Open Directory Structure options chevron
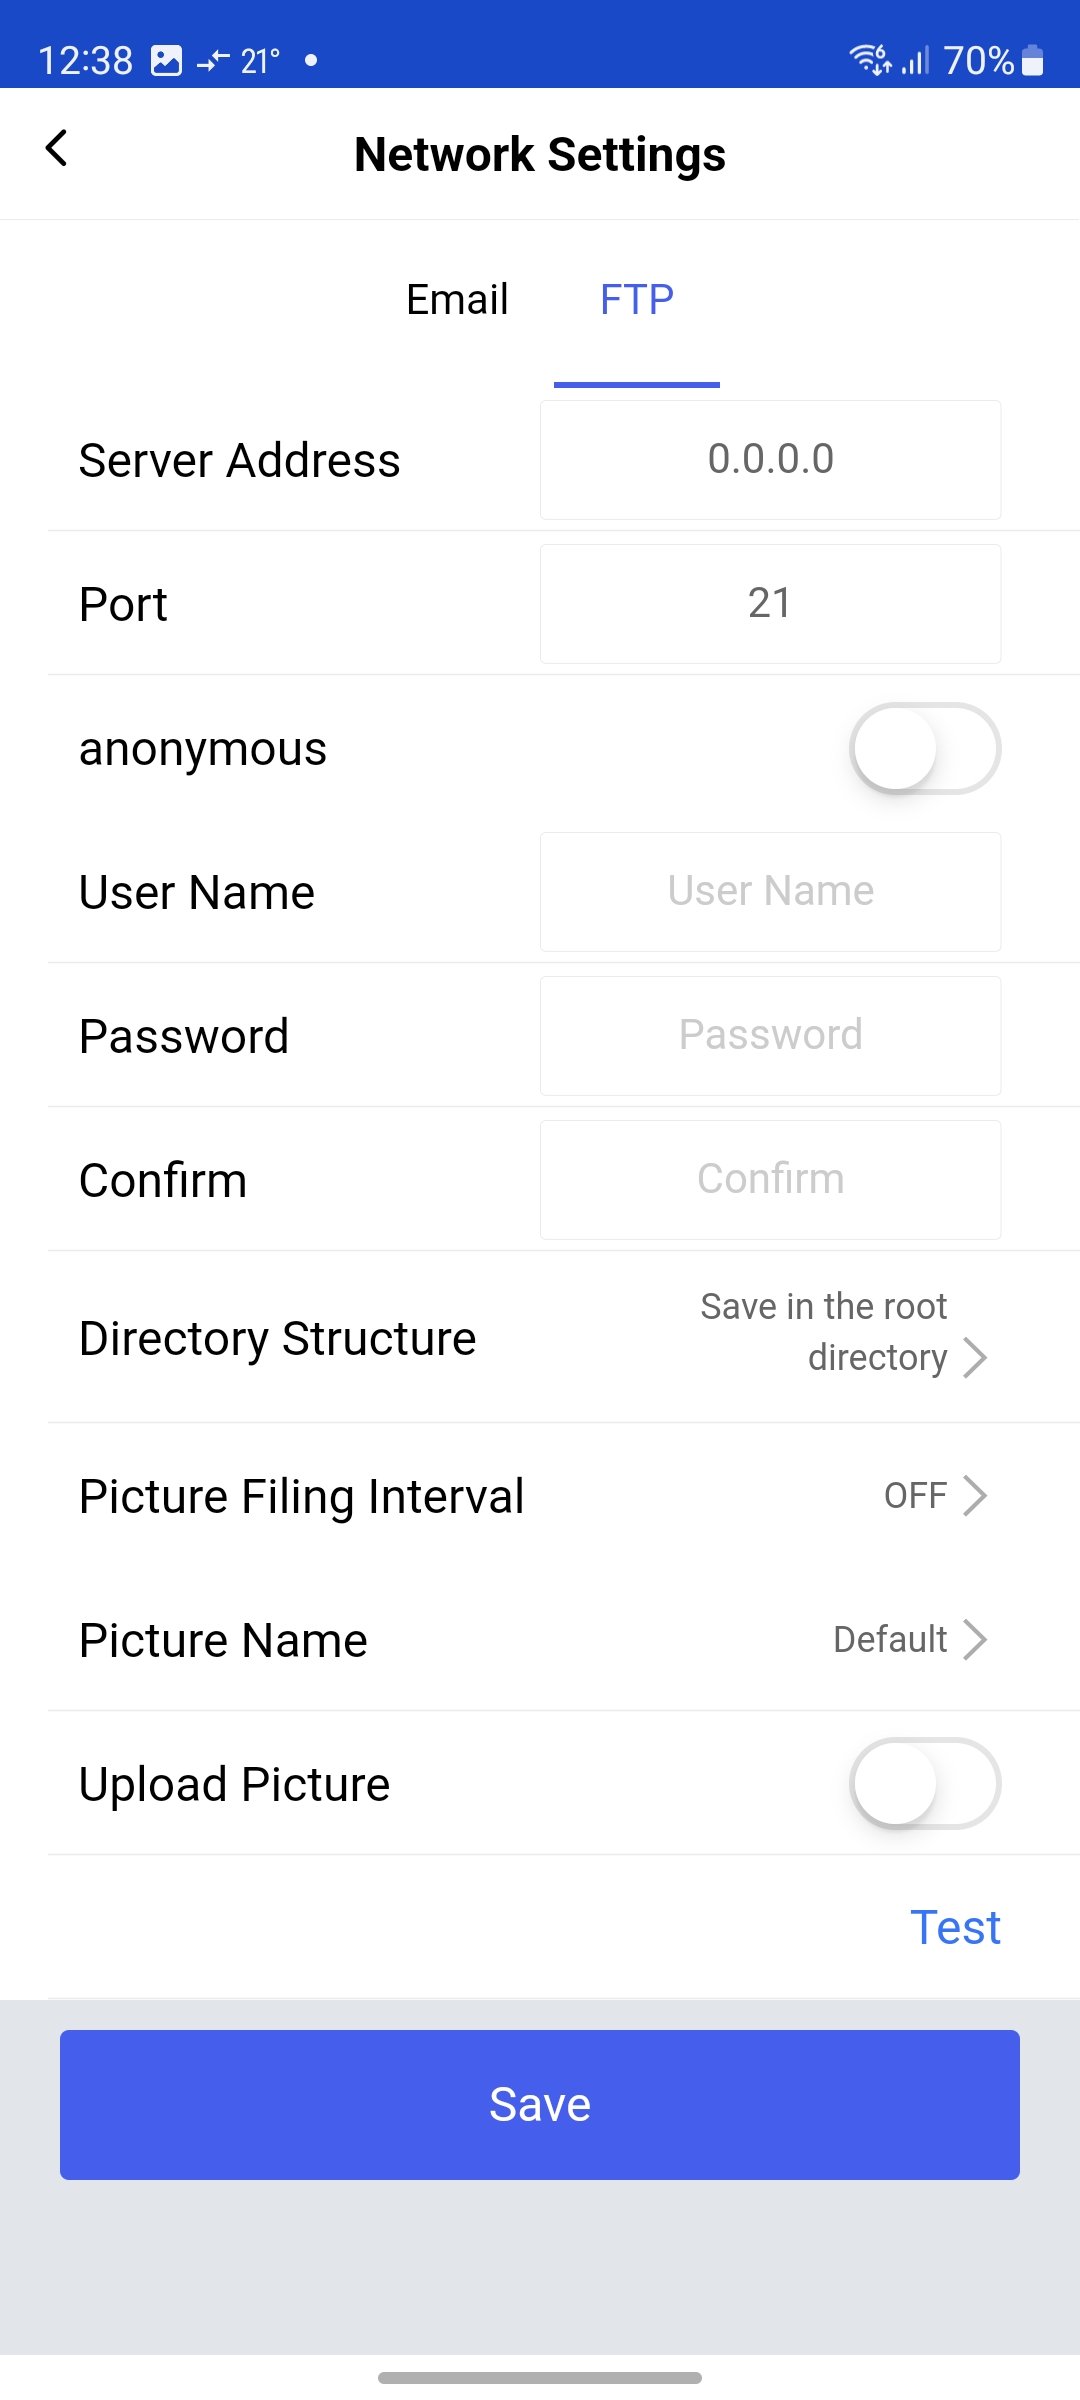The width and height of the screenshot is (1080, 2400). pyautogui.click(x=975, y=1358)
